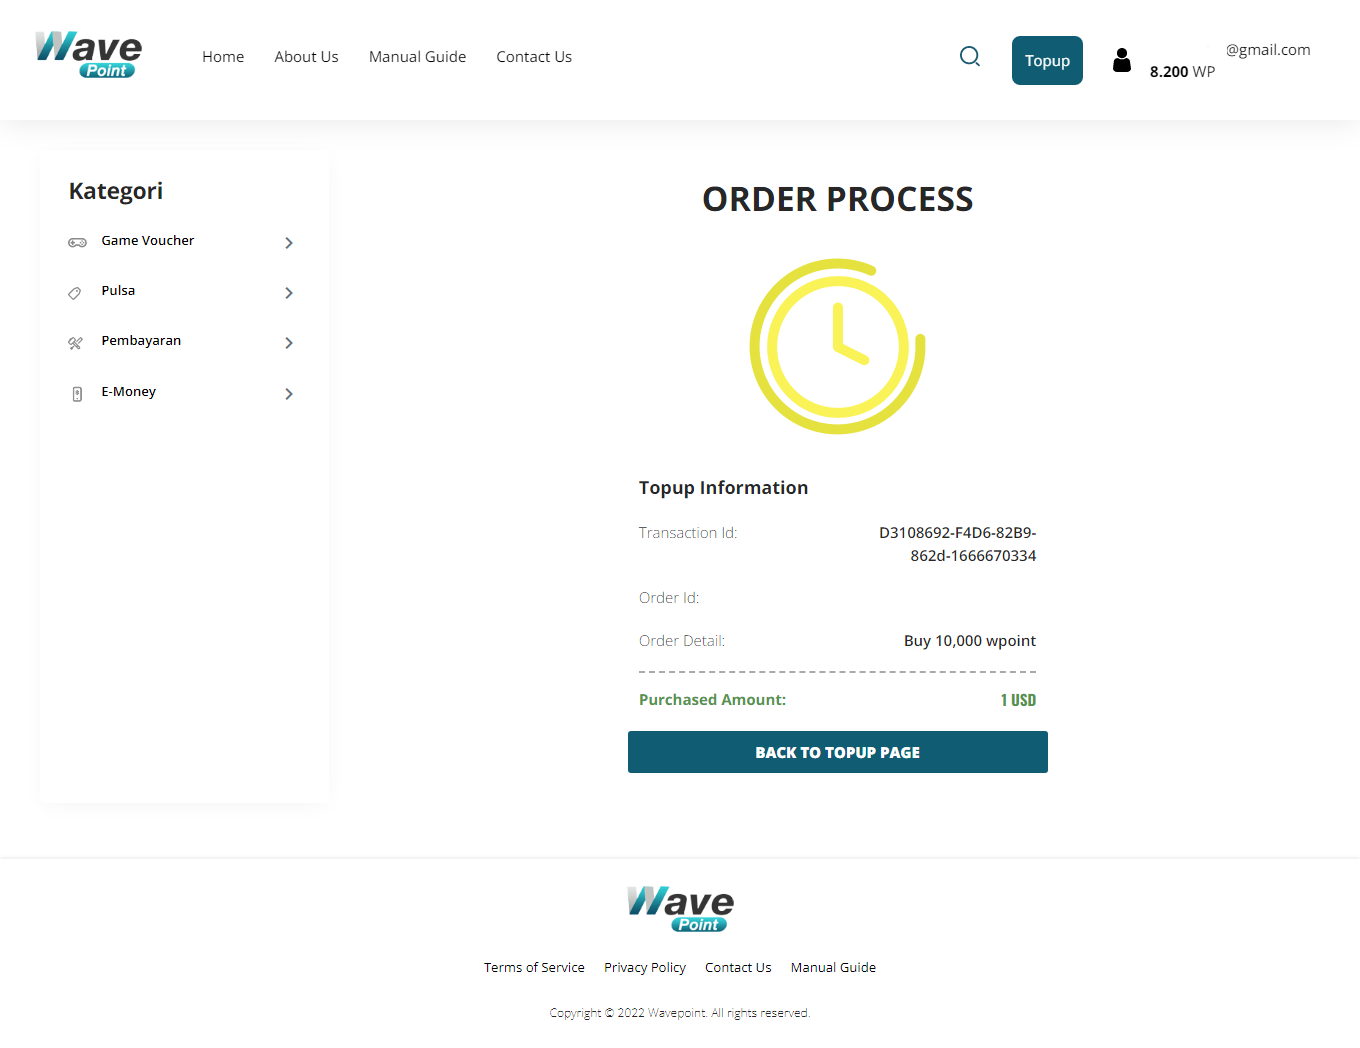Open the user profile icon
The height and width of the screenshot is (1048, 1360).
click(x=1122, y=61)
